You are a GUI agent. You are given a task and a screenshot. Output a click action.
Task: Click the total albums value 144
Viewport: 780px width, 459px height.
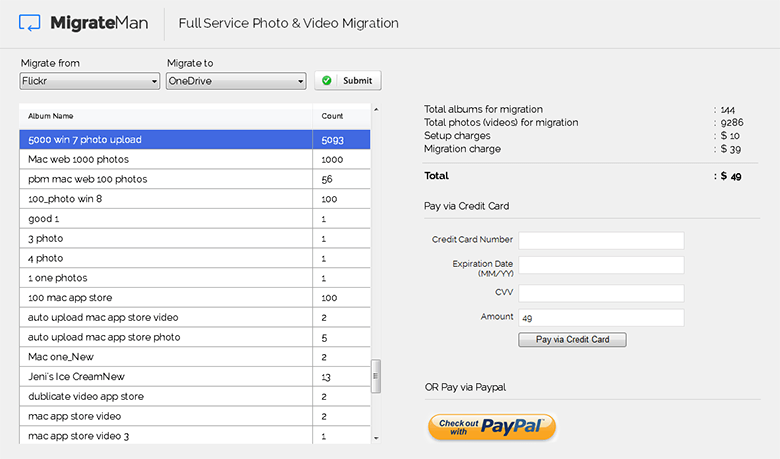[727, 109]
